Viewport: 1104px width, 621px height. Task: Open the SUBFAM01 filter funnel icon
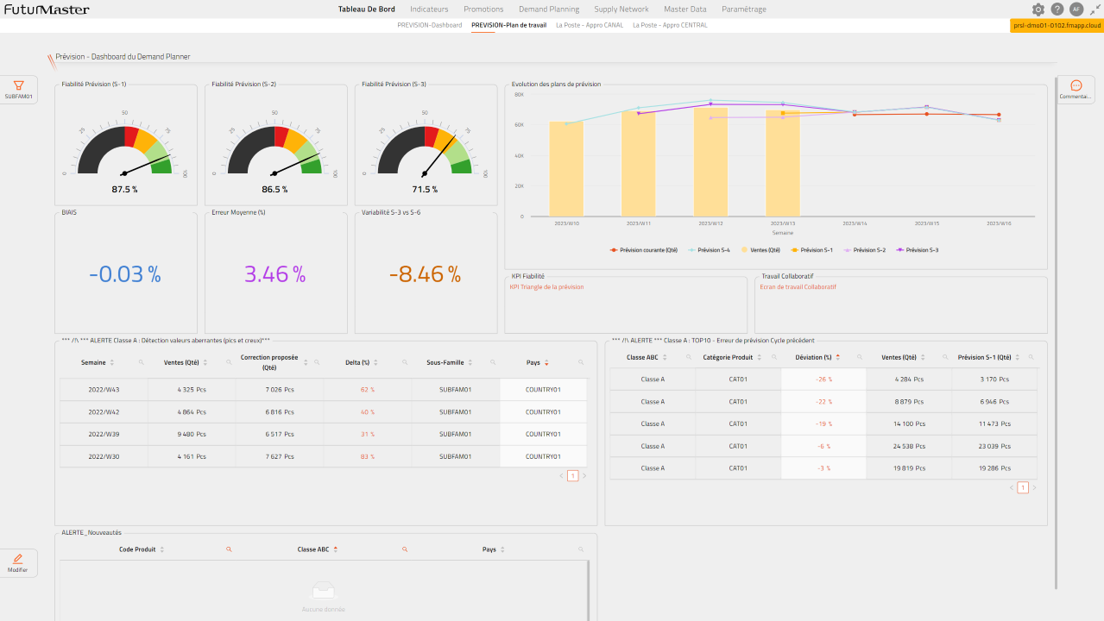[17, 85]
